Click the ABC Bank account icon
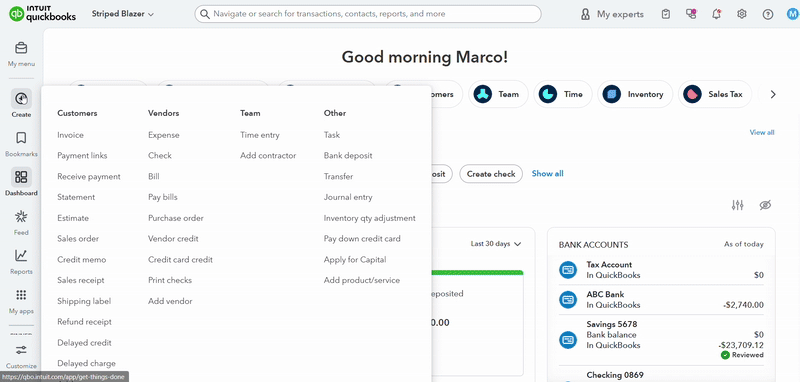800x382 pixels. point(568,299)
